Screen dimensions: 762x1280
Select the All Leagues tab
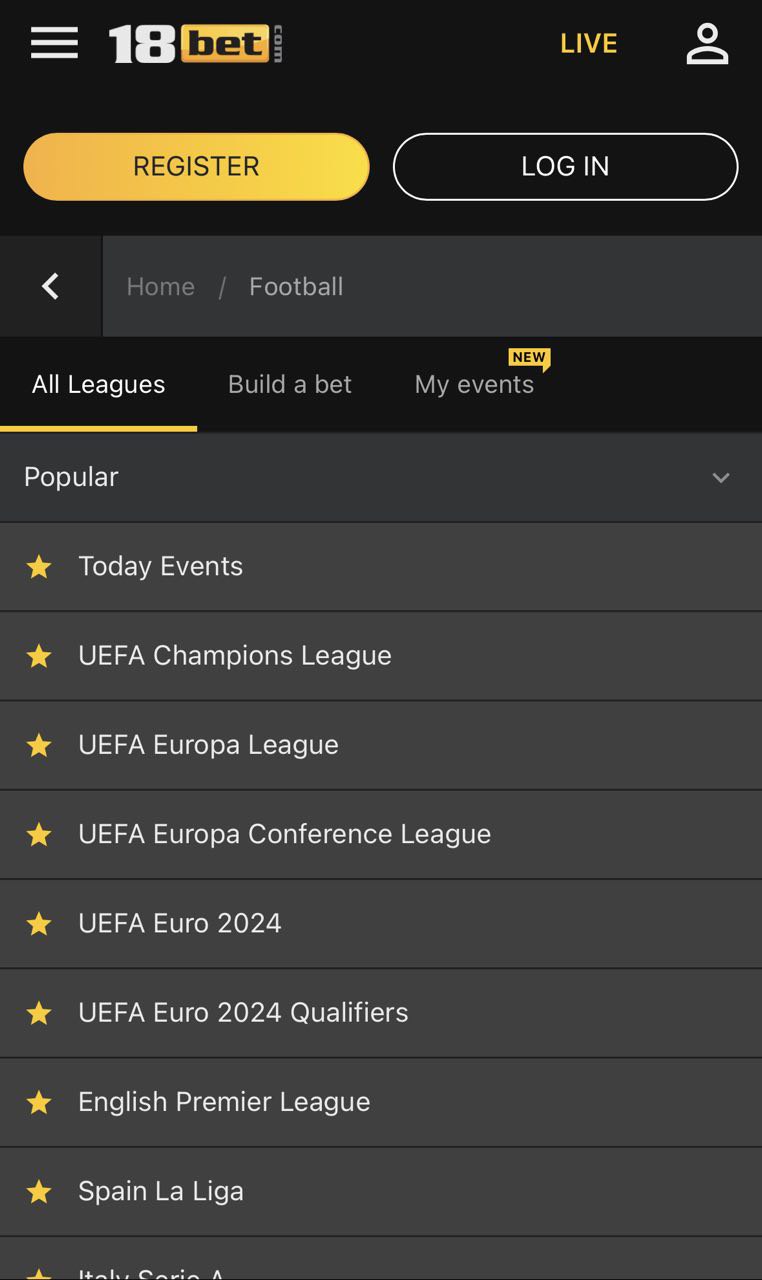point(98,385)
